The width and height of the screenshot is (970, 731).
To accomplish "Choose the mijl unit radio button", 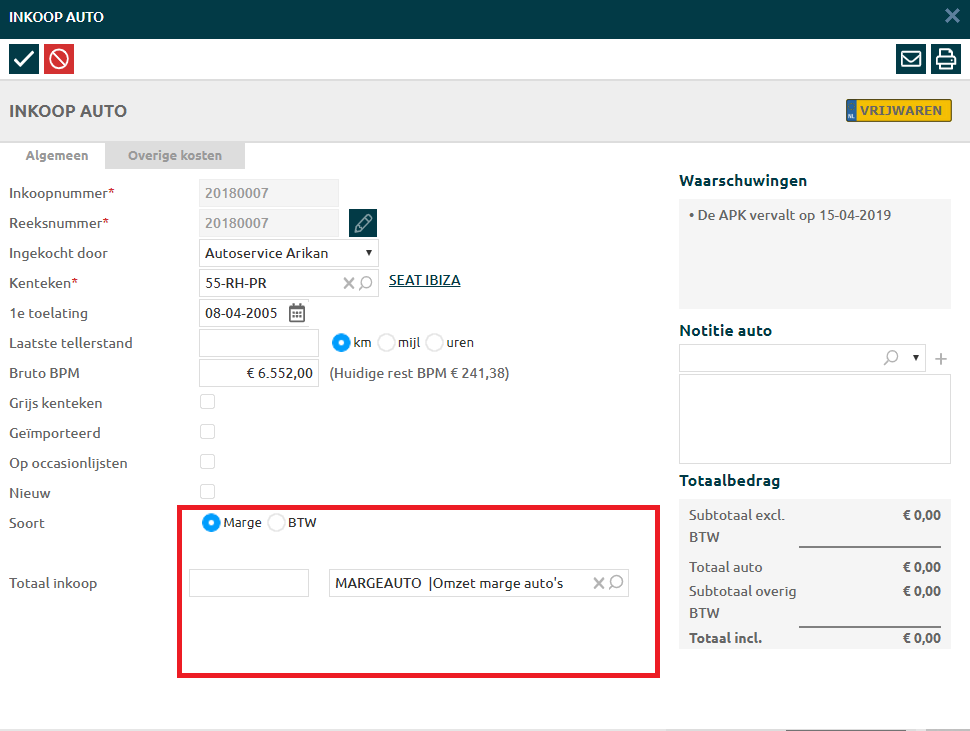I will point(386,342).
